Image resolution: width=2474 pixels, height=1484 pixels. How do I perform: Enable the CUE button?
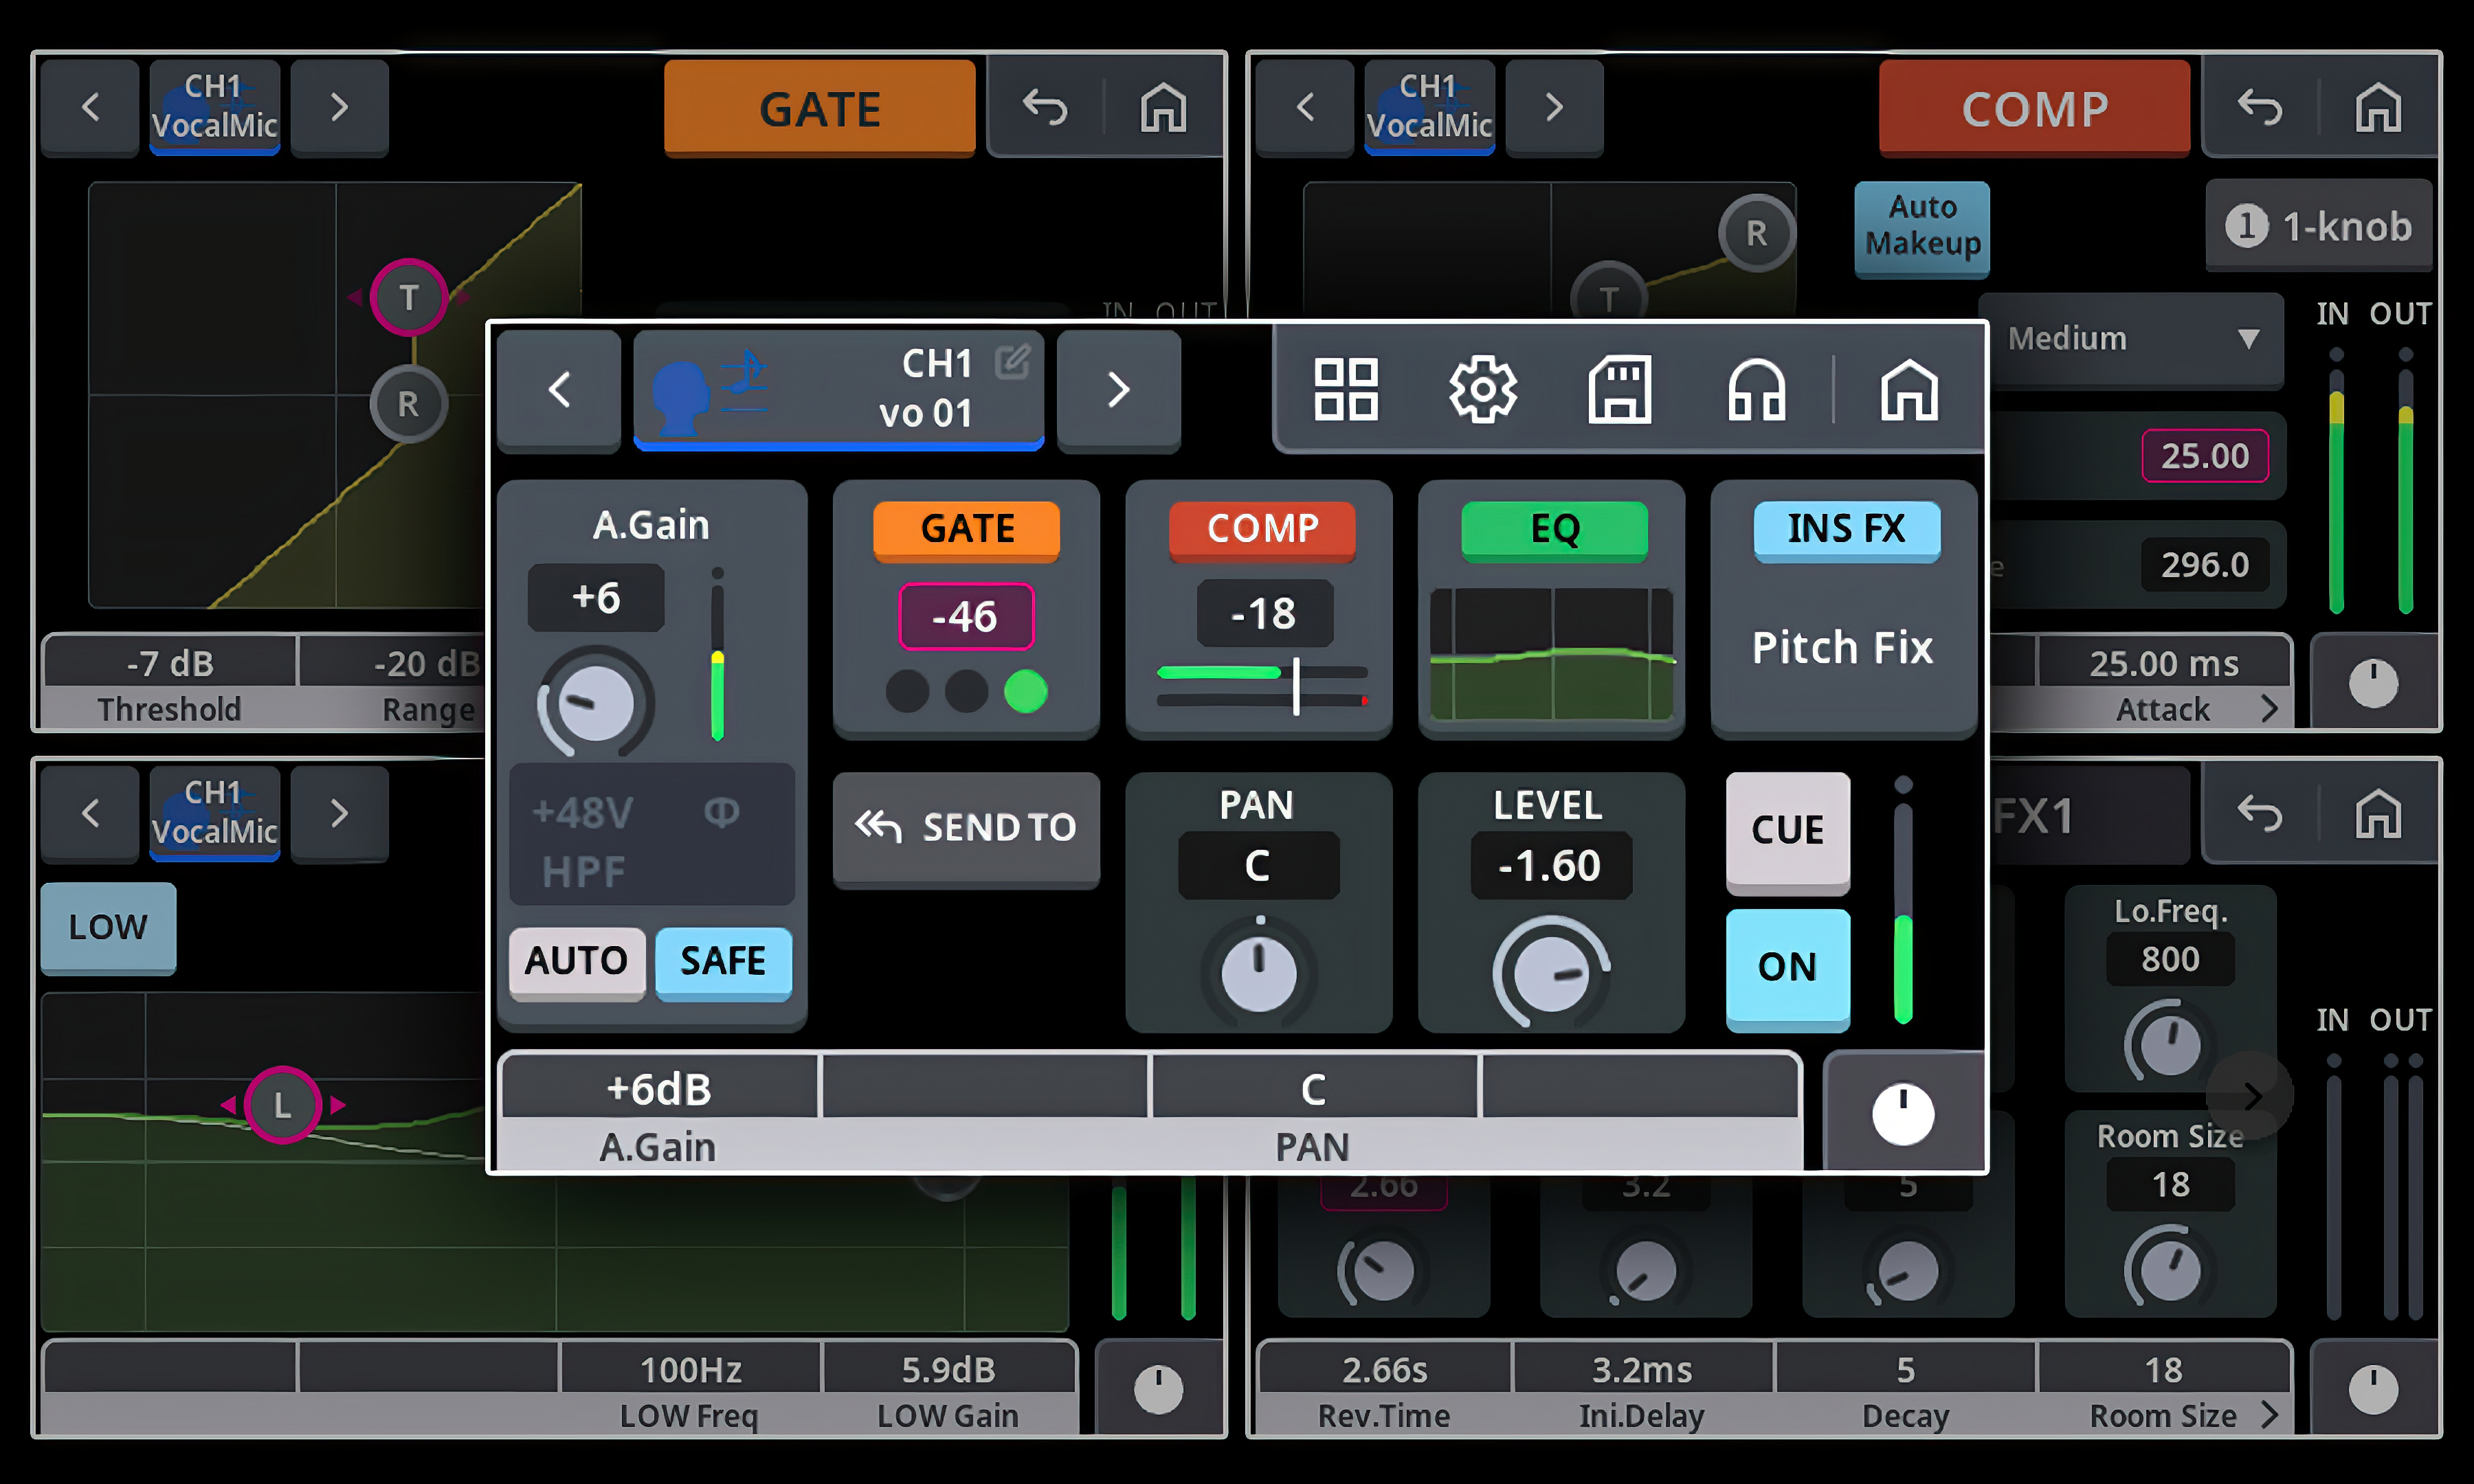(x=1787, y=829)
